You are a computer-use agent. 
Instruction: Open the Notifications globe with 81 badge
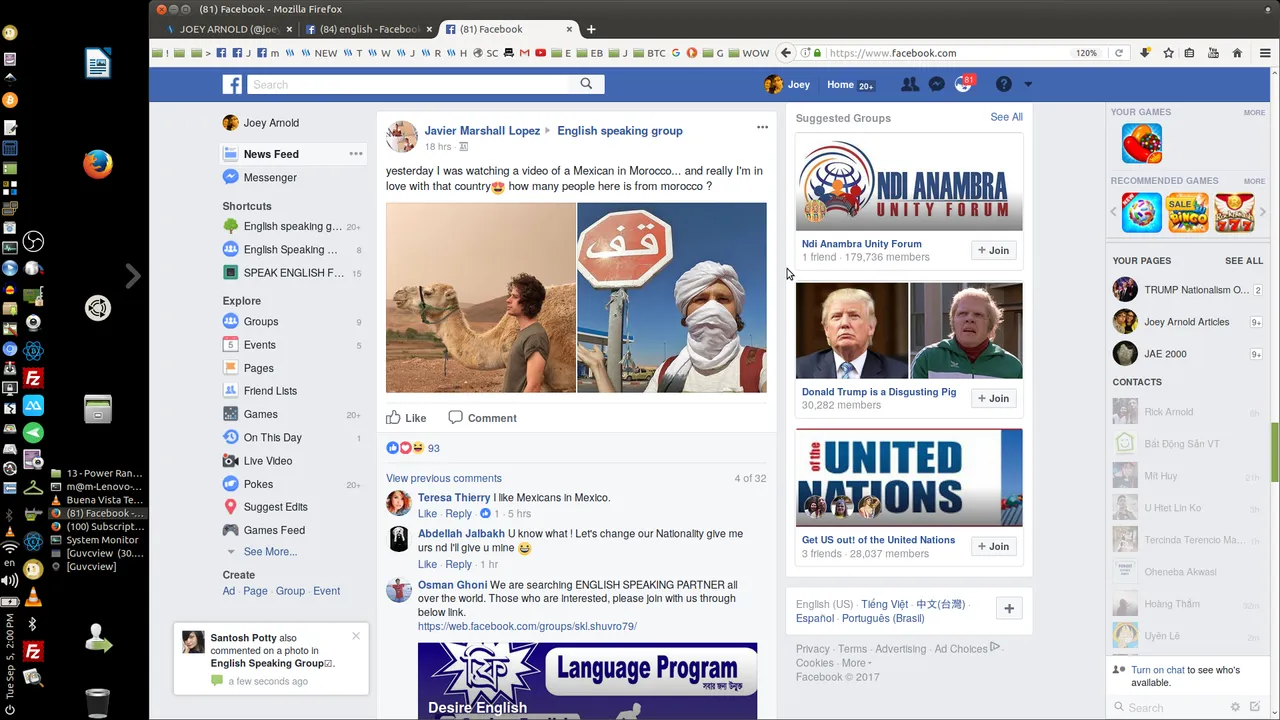click(x=963, y=85)
